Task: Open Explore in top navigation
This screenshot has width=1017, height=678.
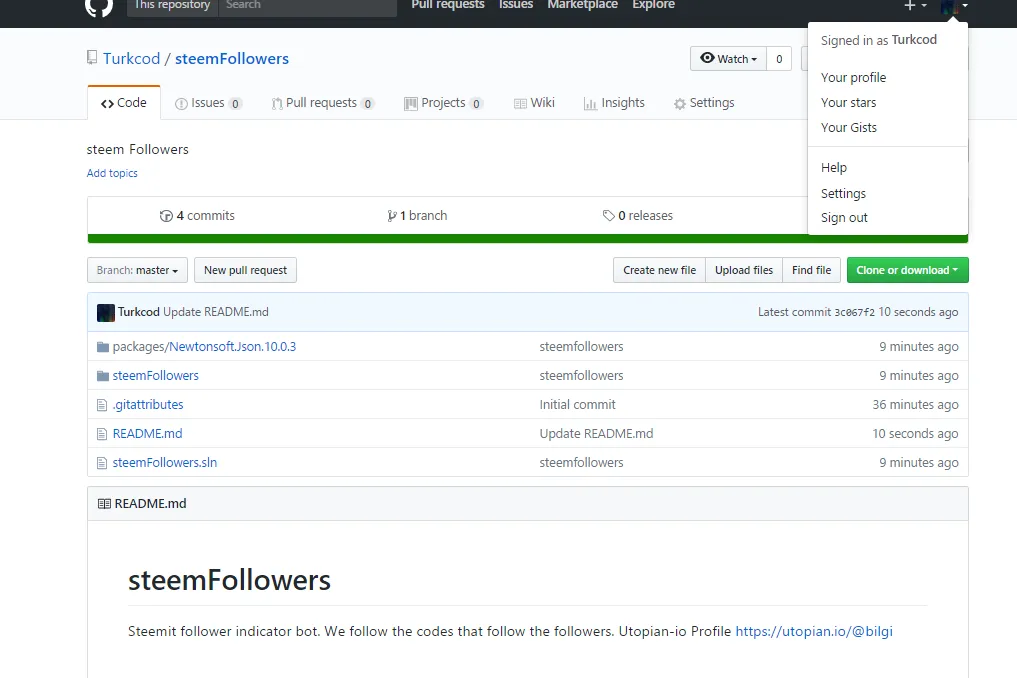Action: pyautogui.click(x=654, y=5)
